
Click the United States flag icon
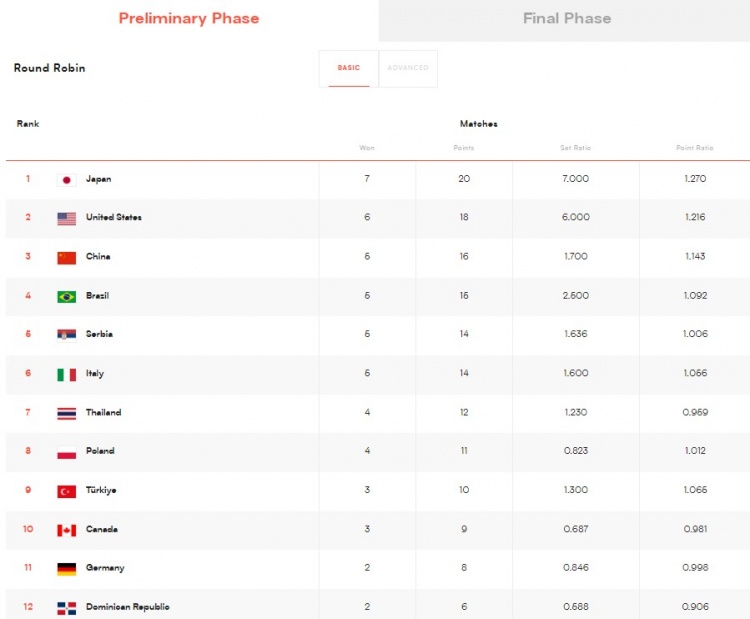[x=66, y=219]
